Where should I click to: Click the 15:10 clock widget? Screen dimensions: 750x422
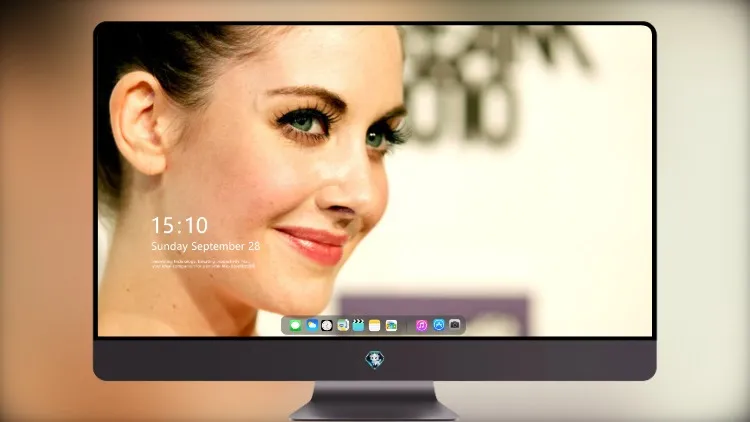179,225
